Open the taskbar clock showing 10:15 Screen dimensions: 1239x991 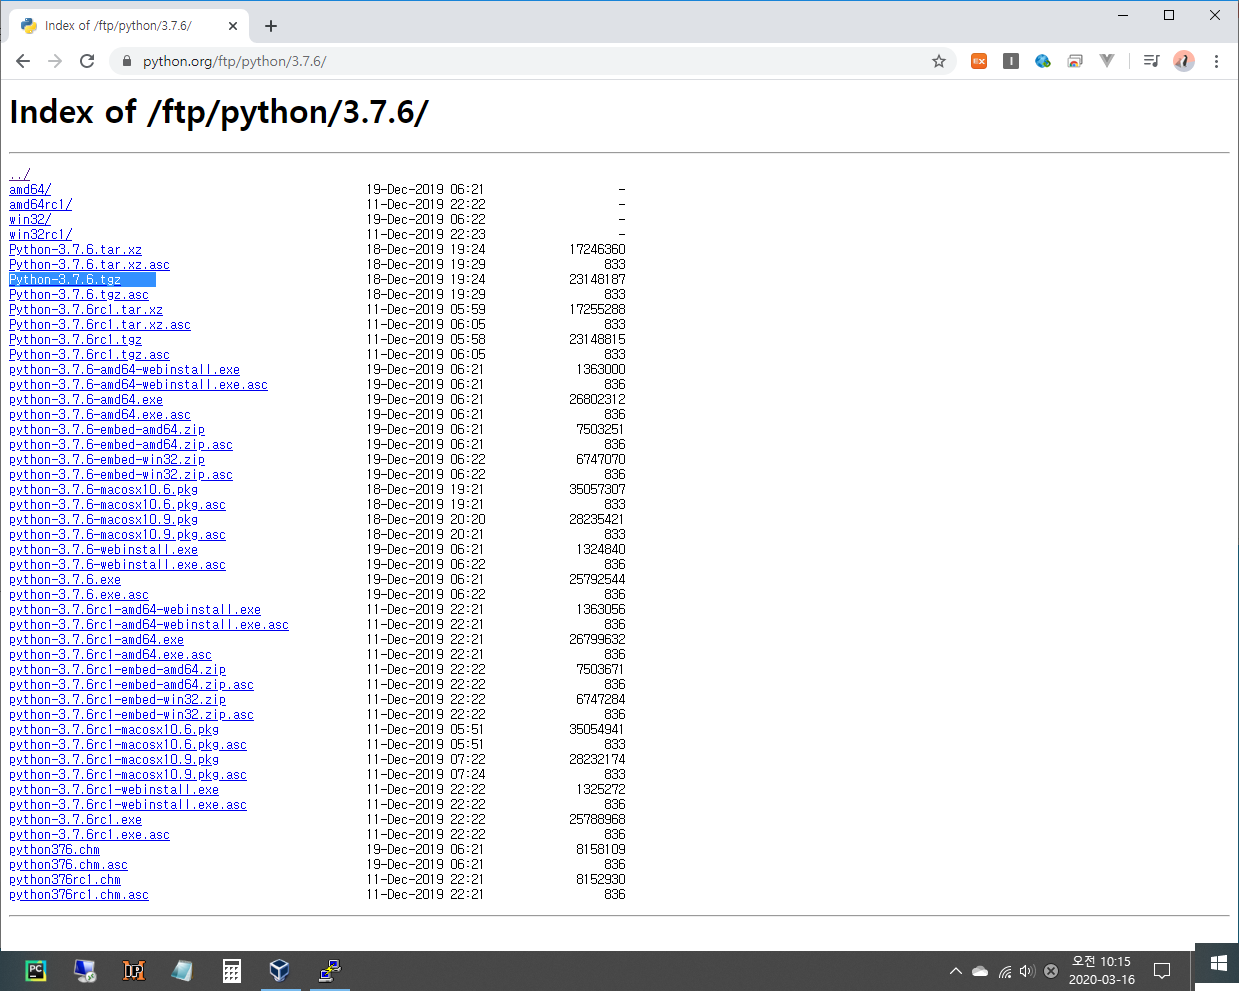pyautogui.click(x=1101, y=970)
